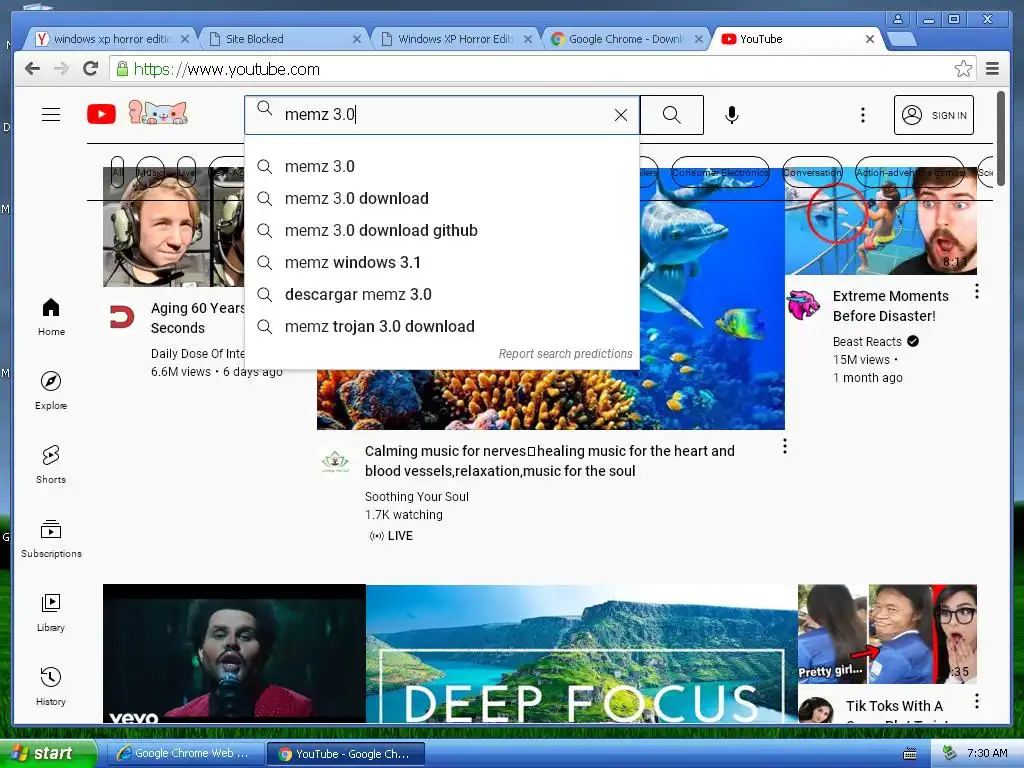Open History in sidebar
Image resolution: width=1024 pixels, height=768 pixels.
[51, 686]
